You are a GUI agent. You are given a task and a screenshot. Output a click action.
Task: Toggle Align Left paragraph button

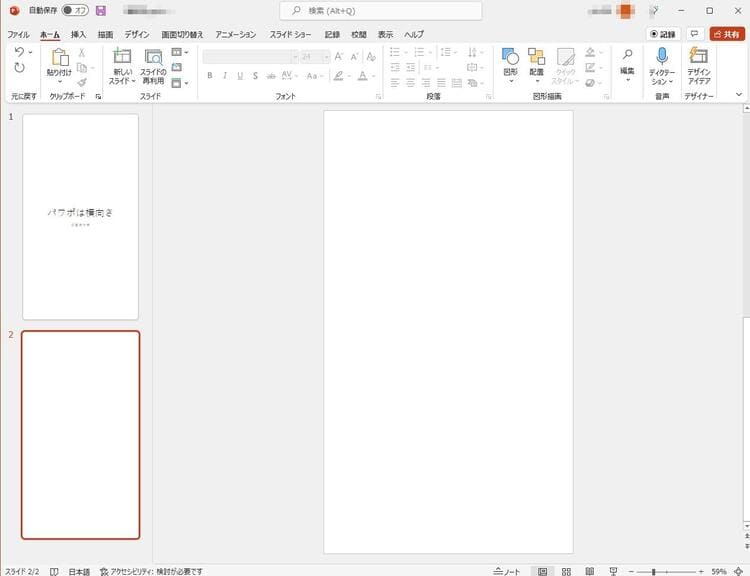[x=395, y=83]
